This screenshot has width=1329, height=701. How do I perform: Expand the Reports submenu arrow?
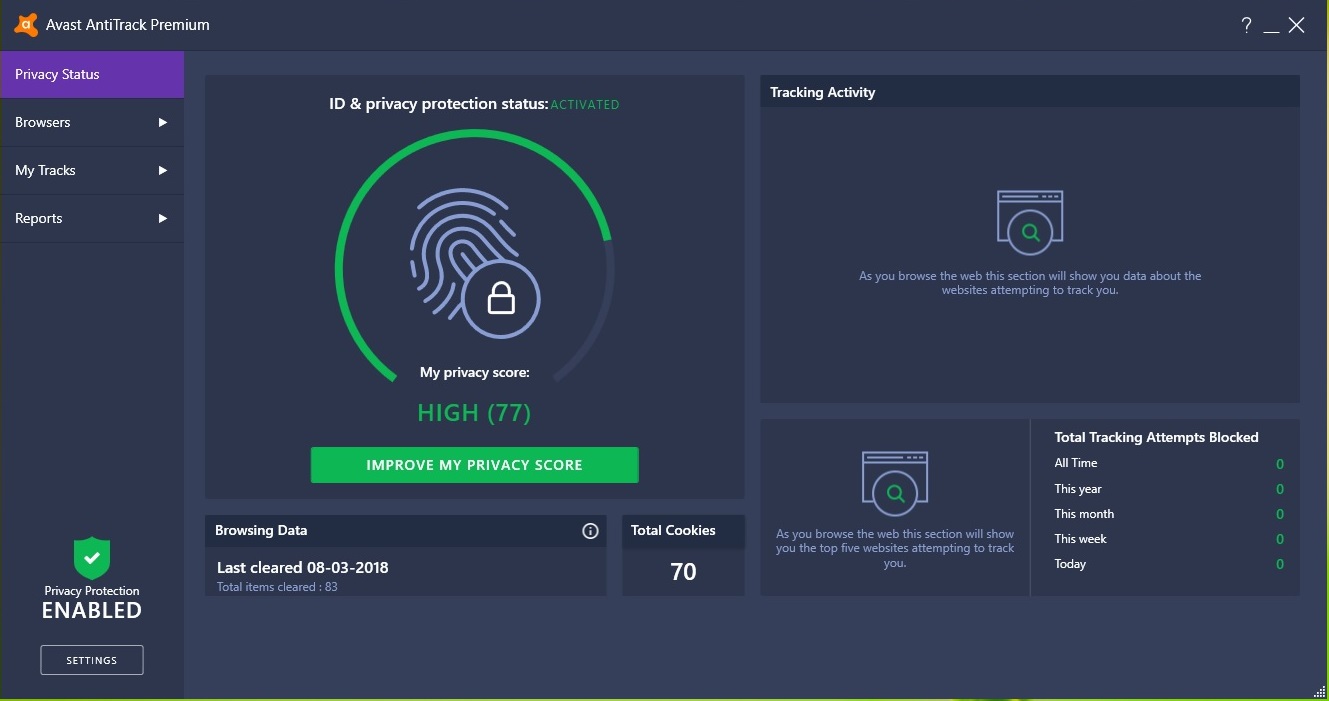[163, 219]
